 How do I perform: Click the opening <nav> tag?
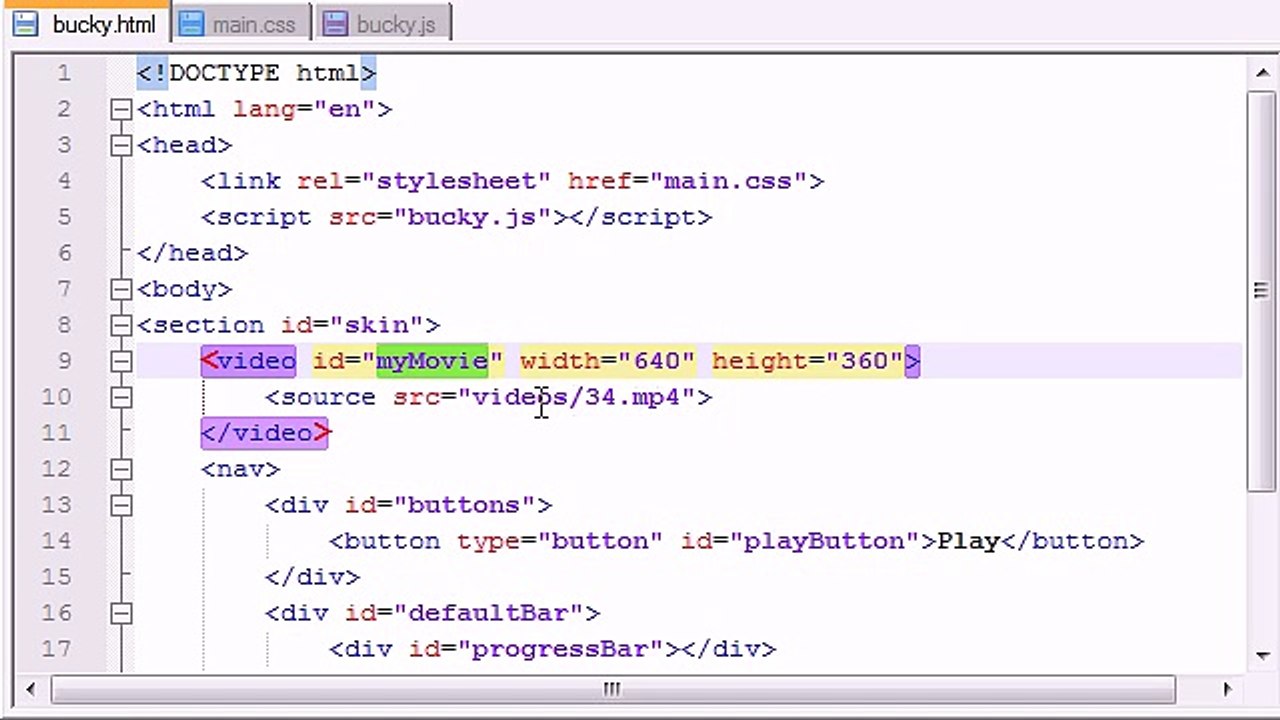click(240, 469)
